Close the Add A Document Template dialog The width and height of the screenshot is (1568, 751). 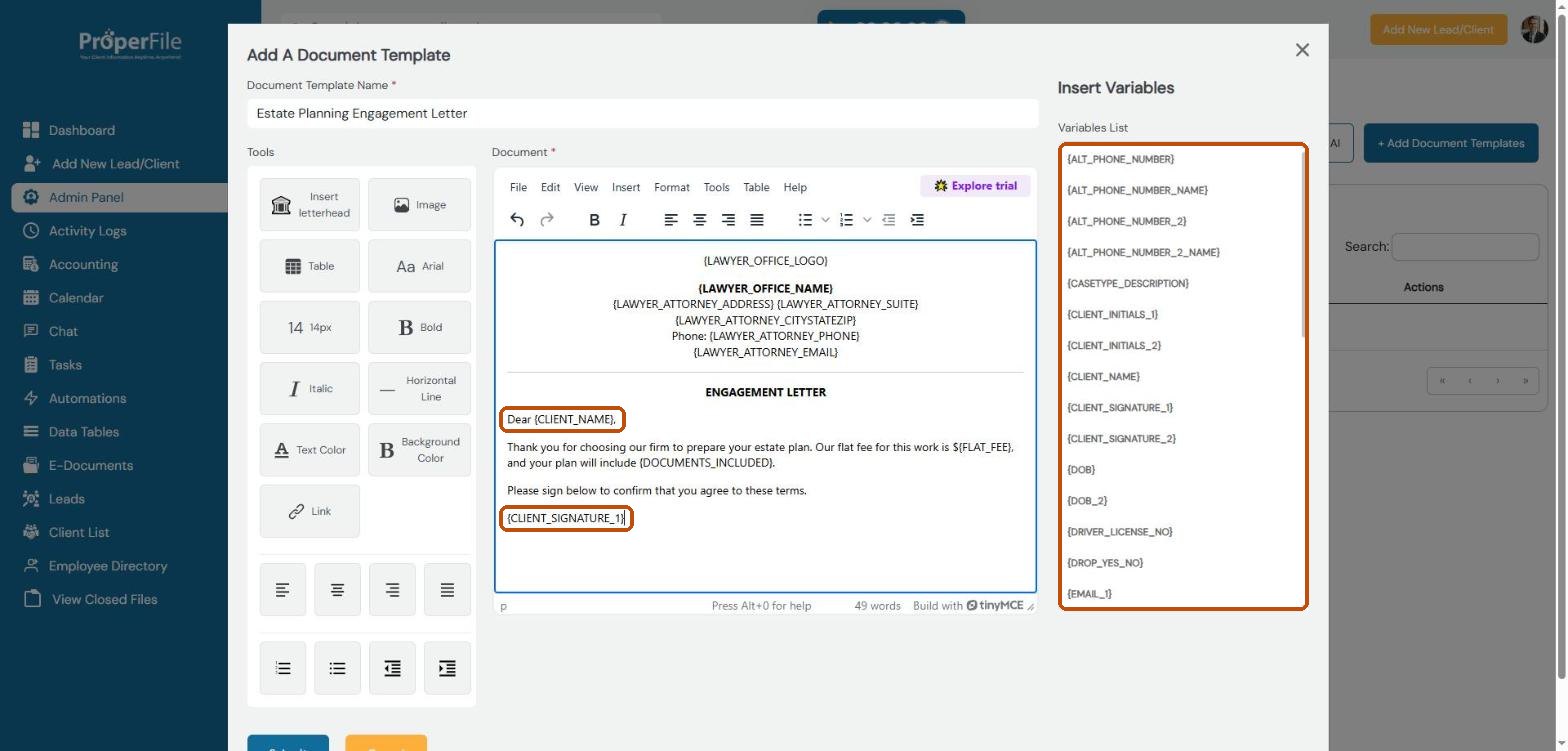point(1302,50)
